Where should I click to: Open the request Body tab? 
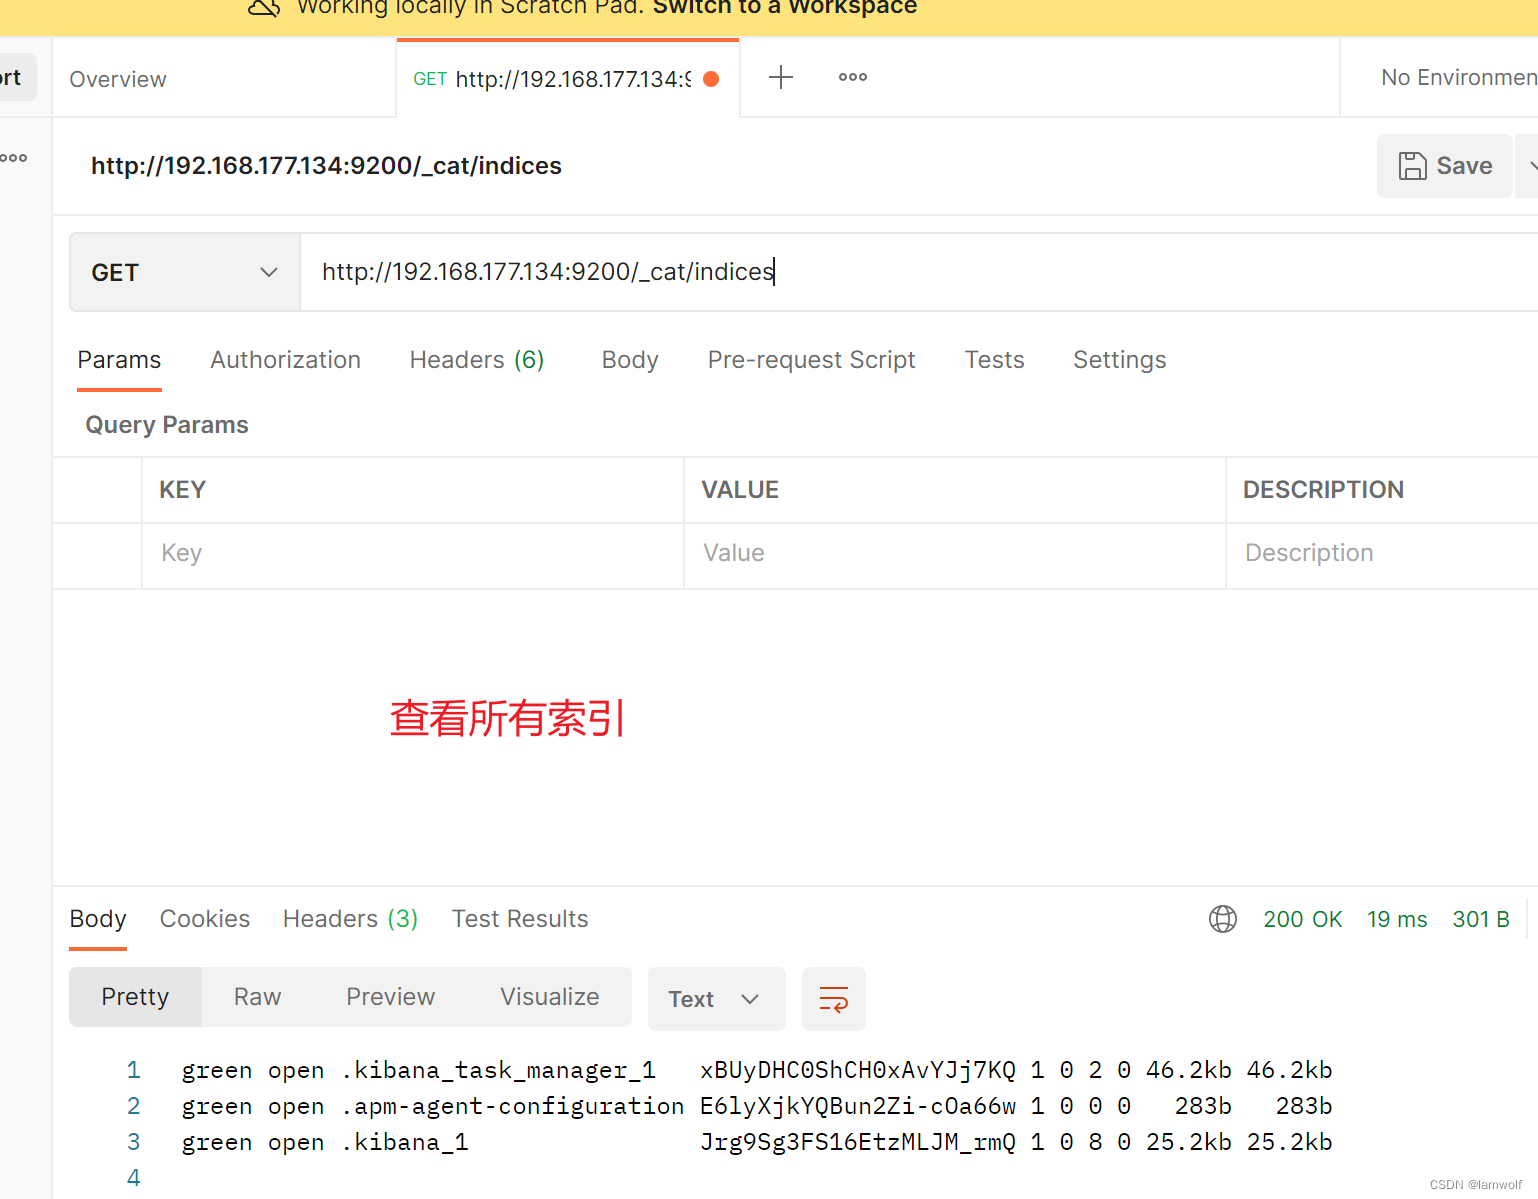630,360
